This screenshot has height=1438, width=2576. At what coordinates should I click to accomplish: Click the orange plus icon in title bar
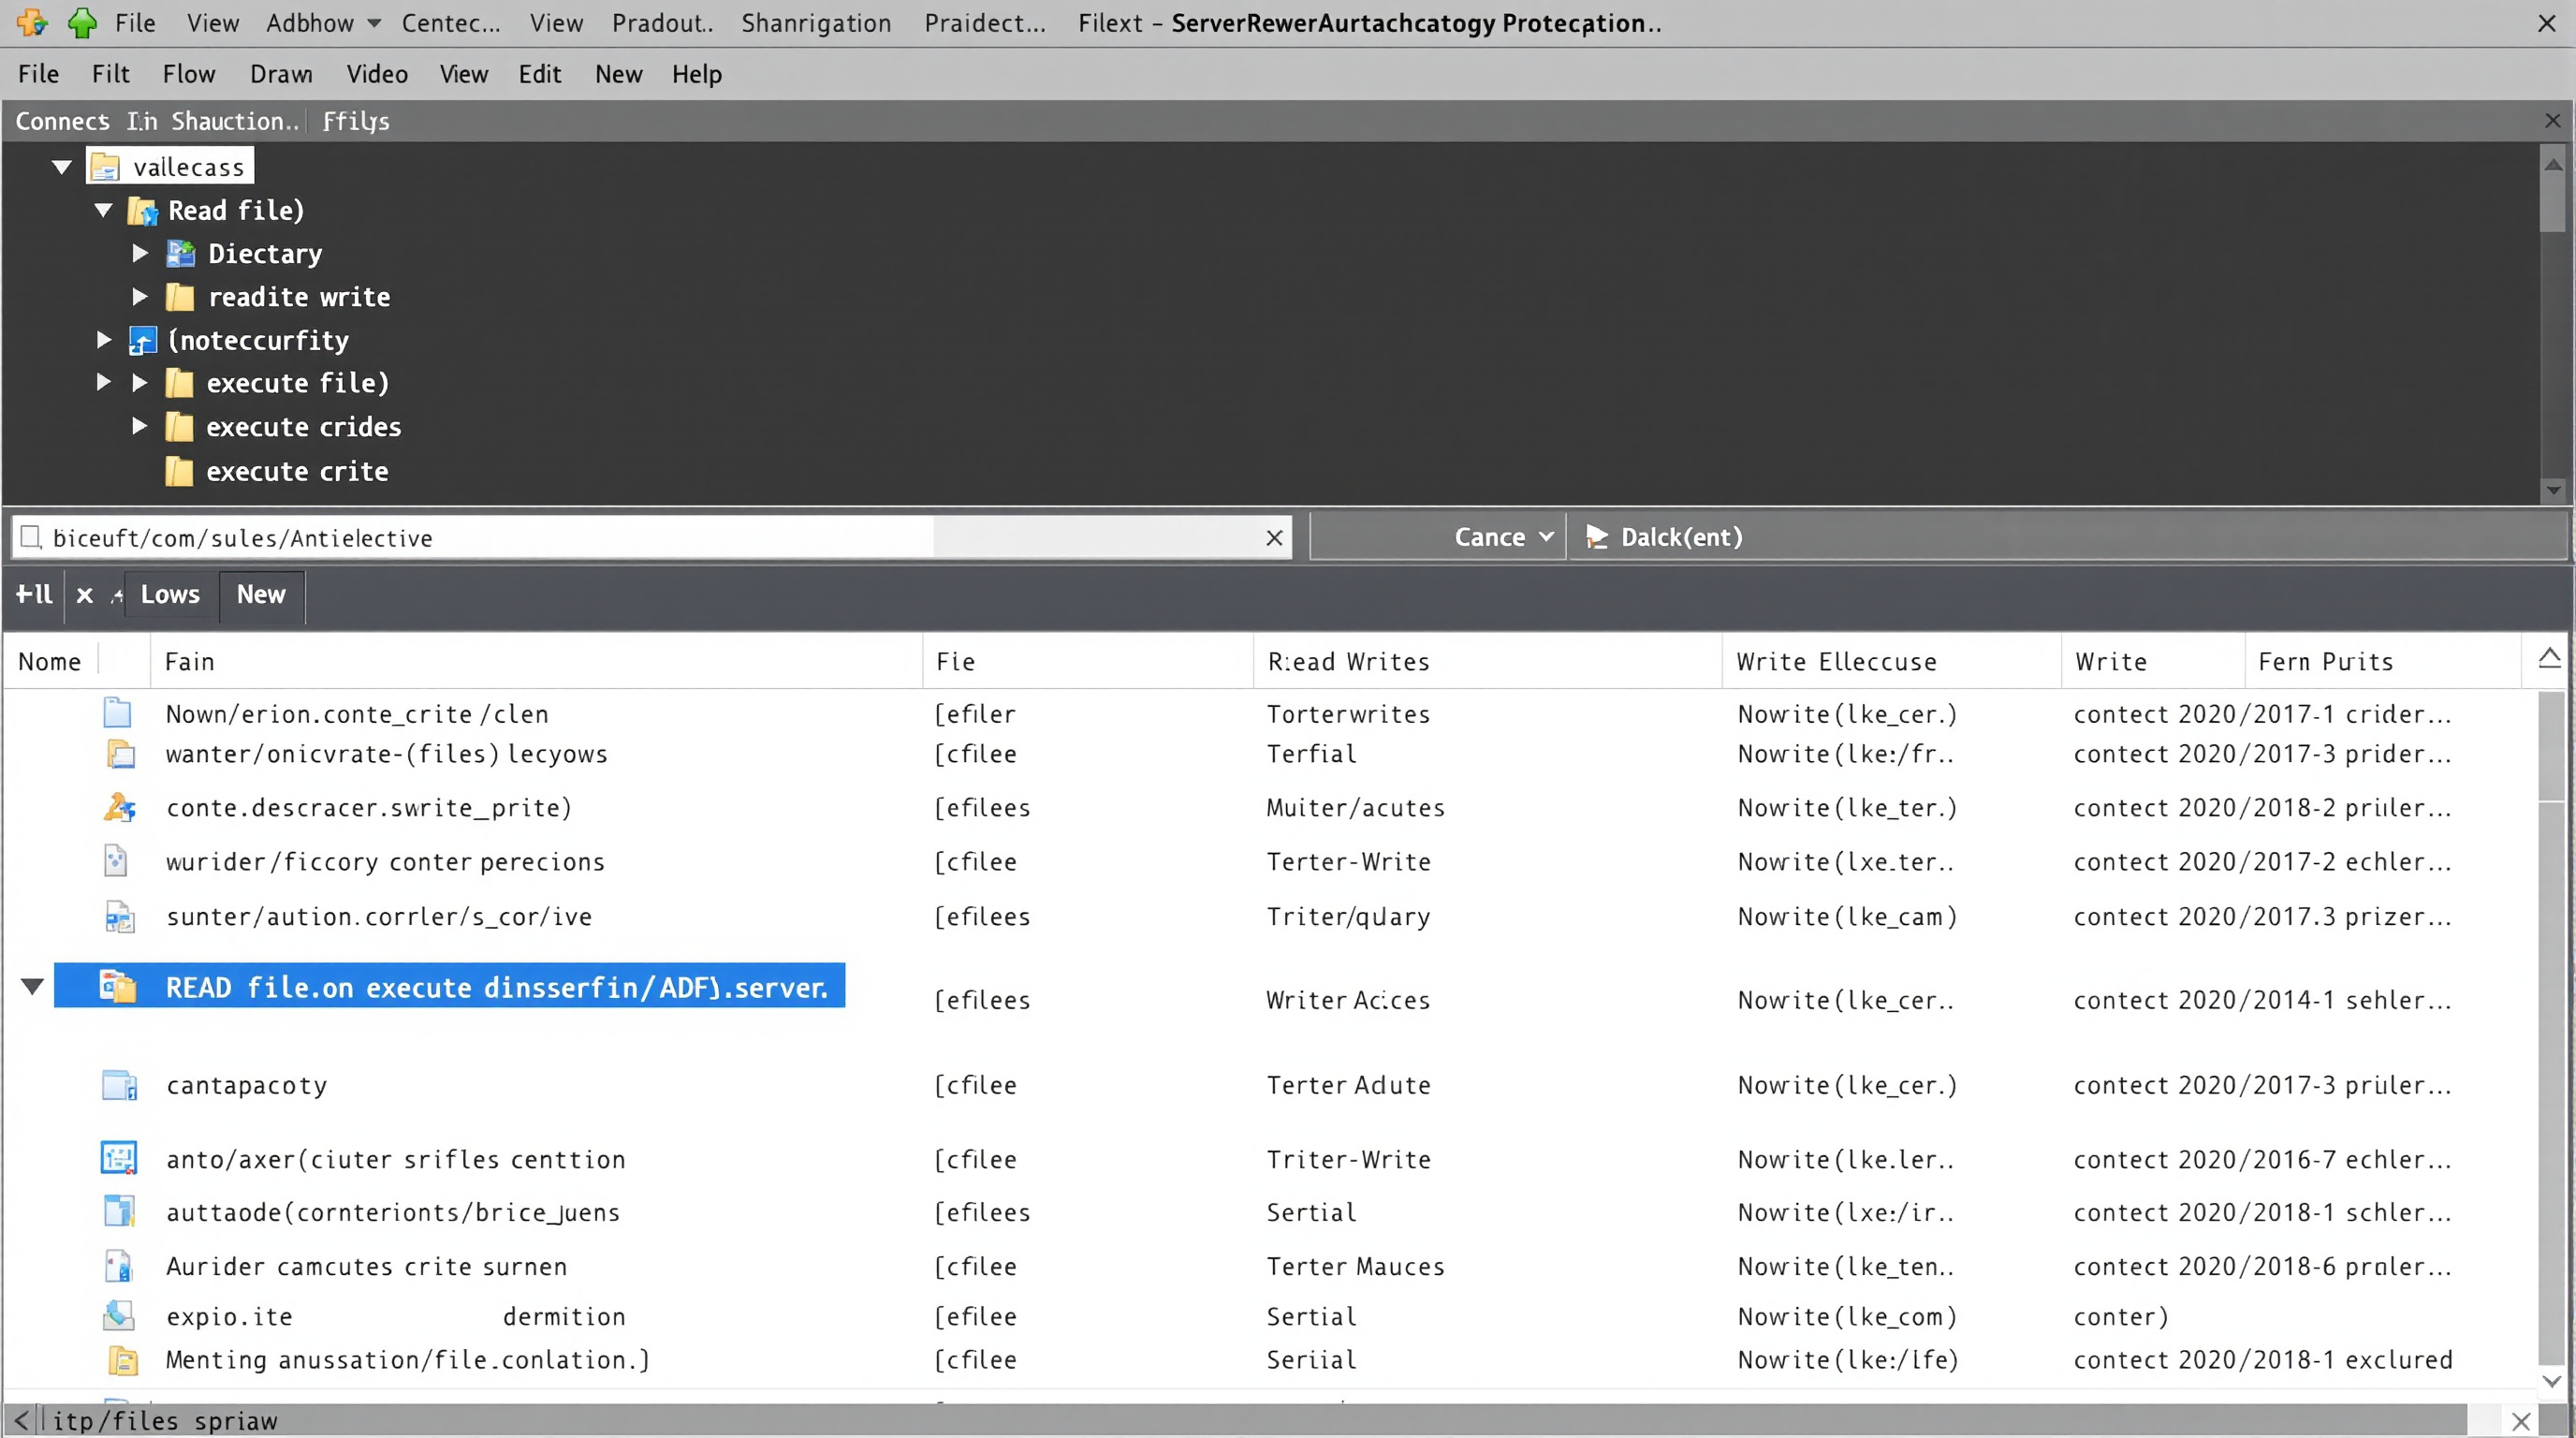[31, 22]
